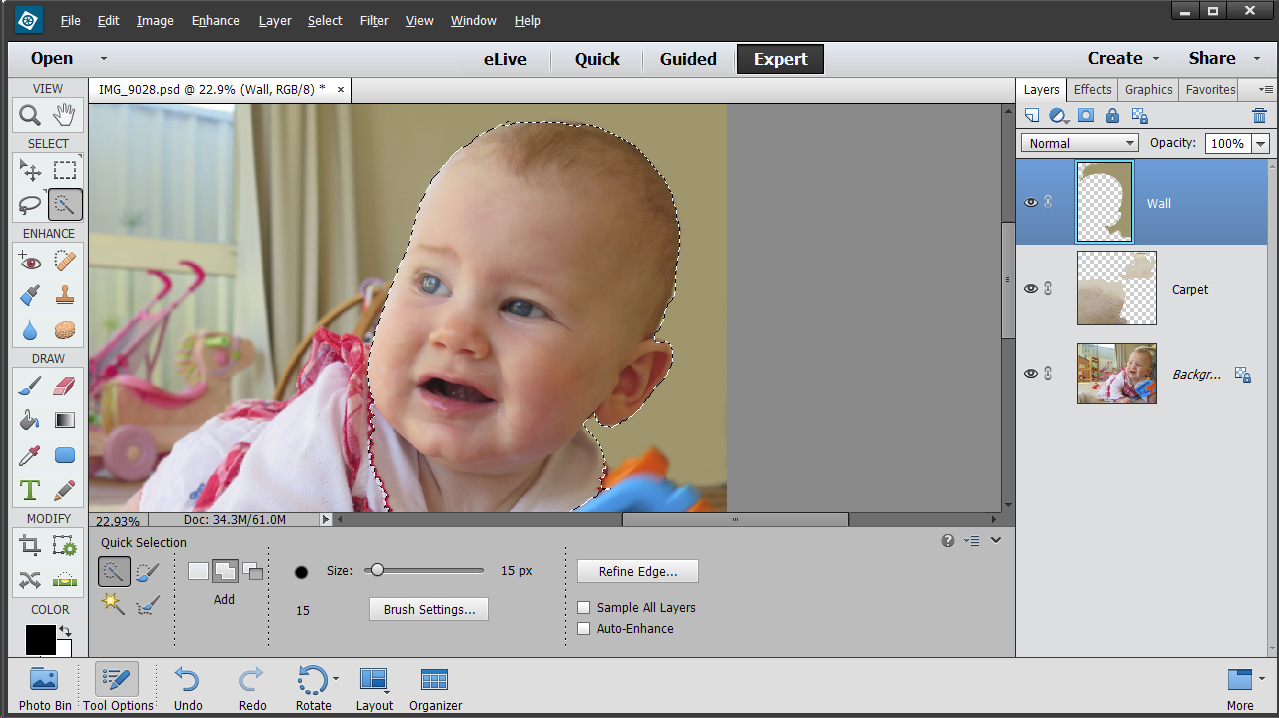Select the Blur tool
The height and width of the screenshot is (718, 1279).
tap(30, 330)
